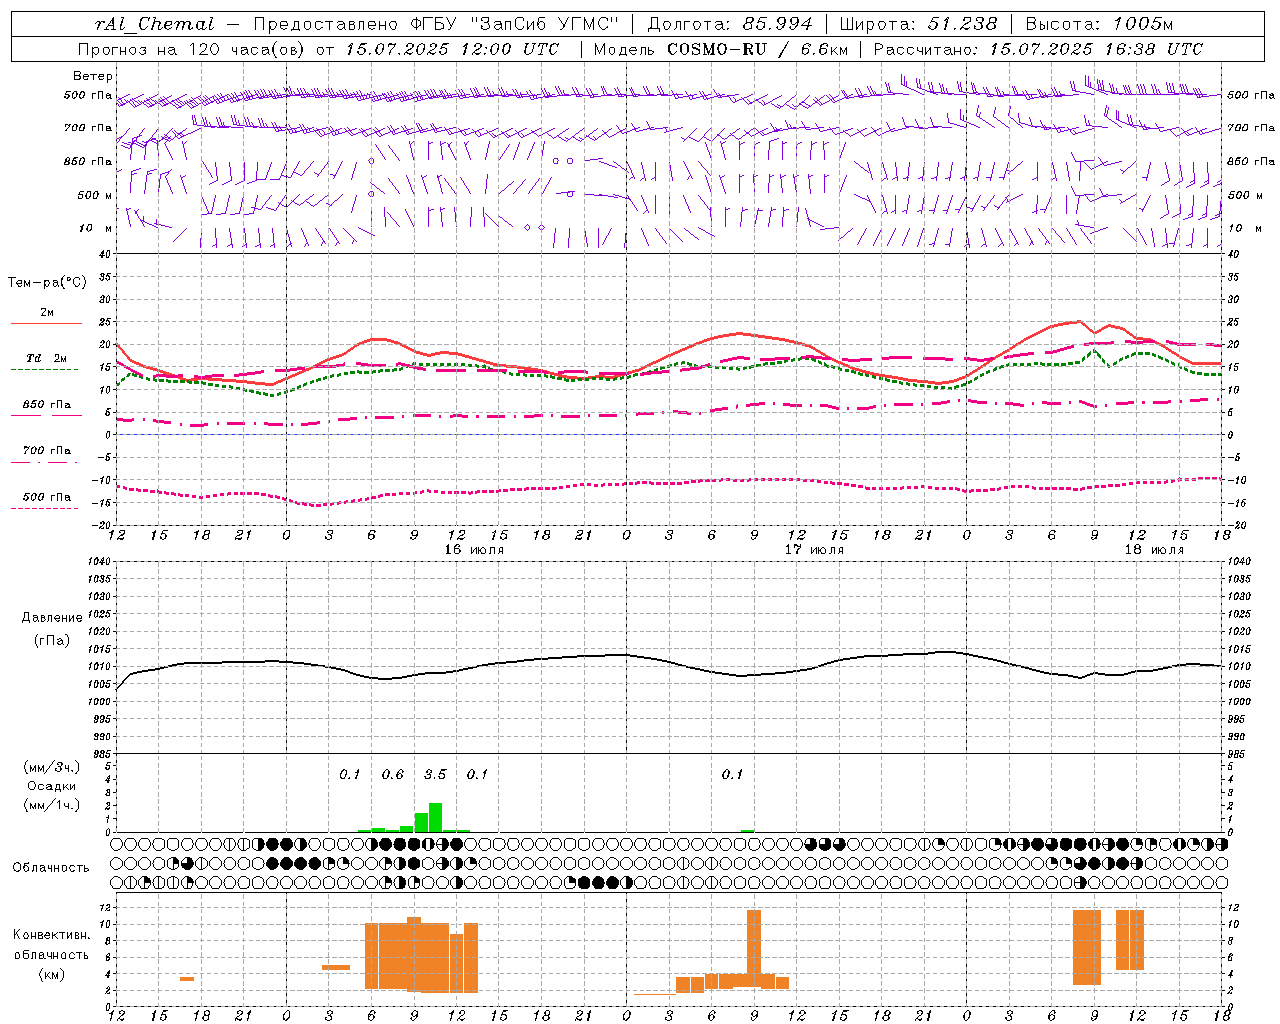Click the "(гПа)" pressure unit label
This screenshot has height=1024, width=1280.
52,641
